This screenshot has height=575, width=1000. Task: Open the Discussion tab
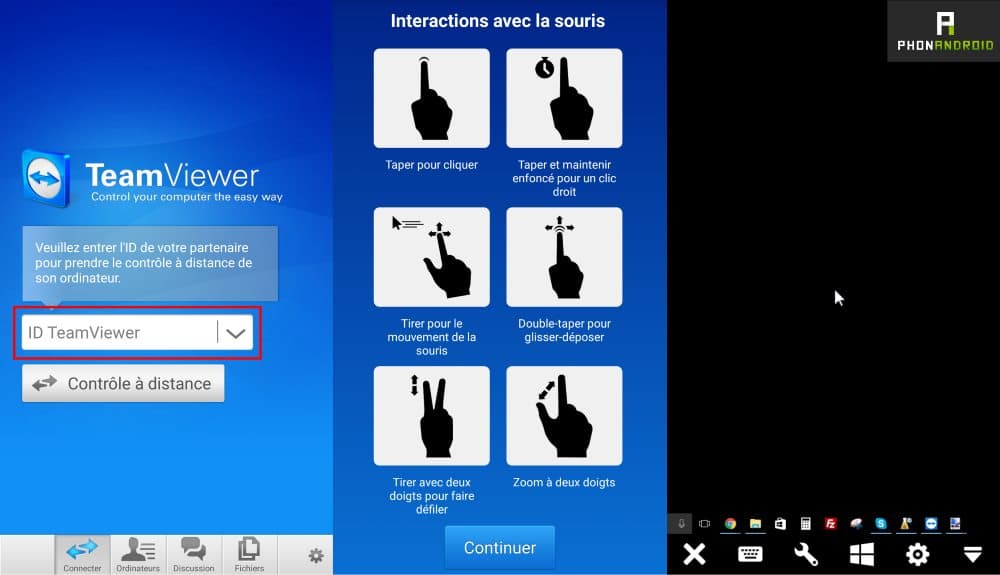tap(193, 555)
